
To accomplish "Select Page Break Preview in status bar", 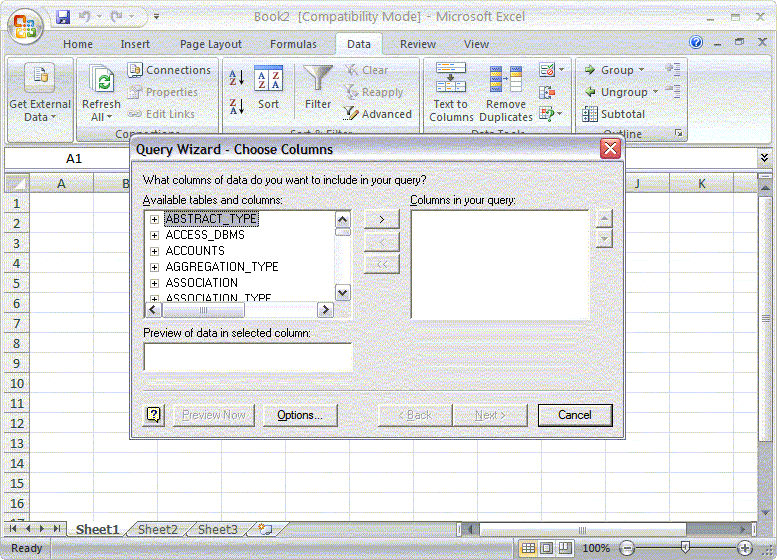I will coord(565,548).
